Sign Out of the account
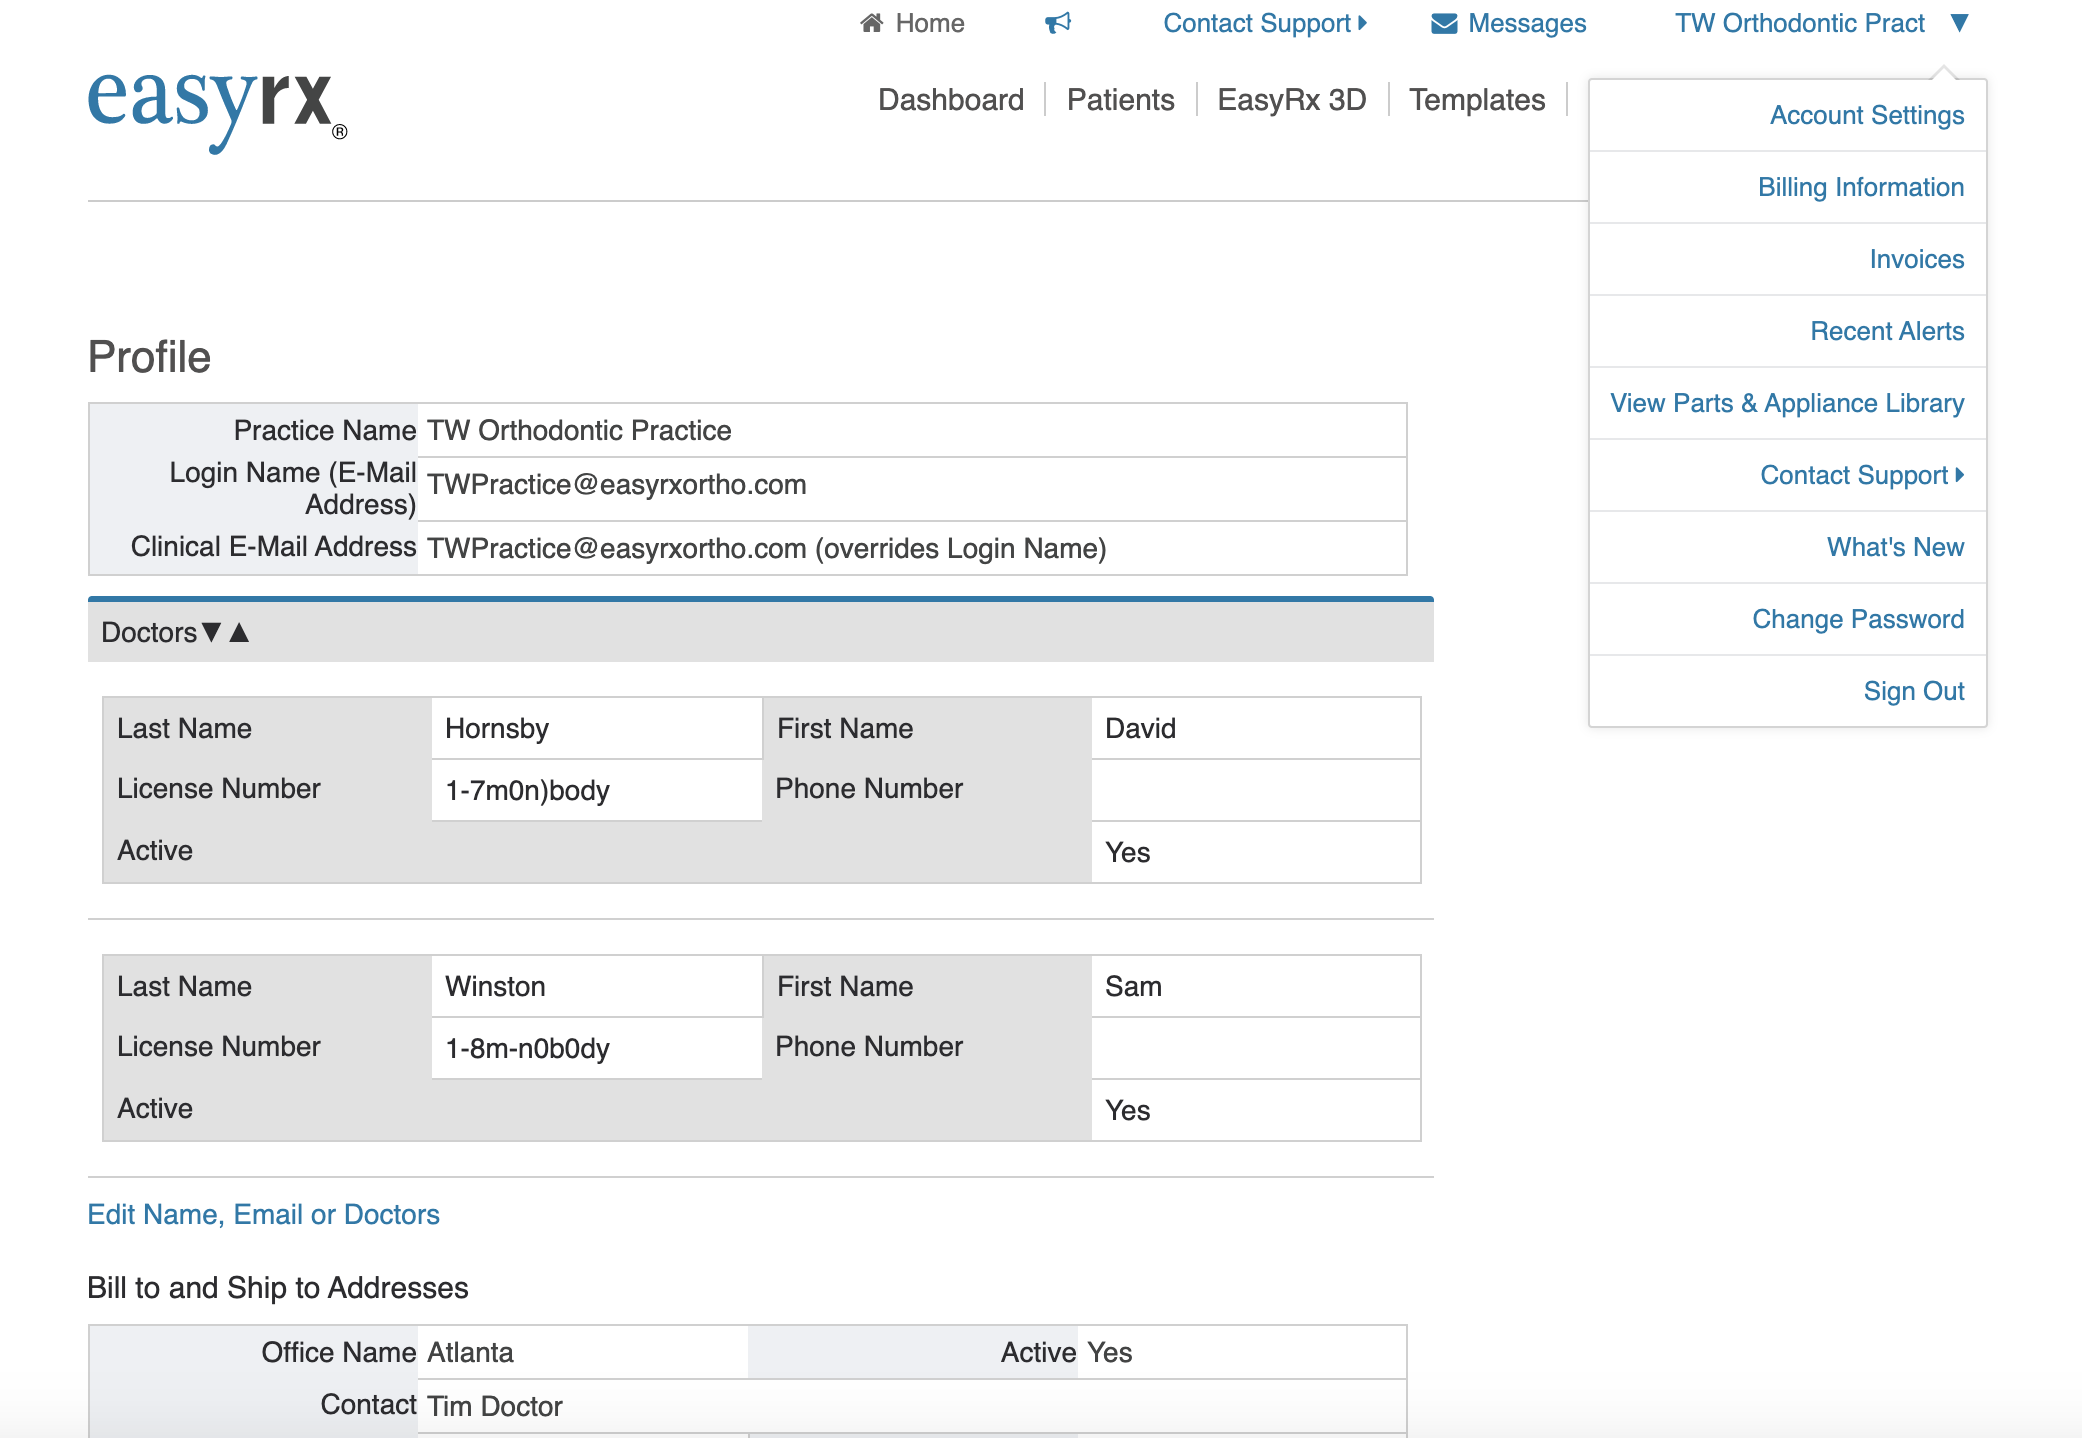Image resolution: width=2082 pixels, height=1438 pixels. (x=1913, y=691)
